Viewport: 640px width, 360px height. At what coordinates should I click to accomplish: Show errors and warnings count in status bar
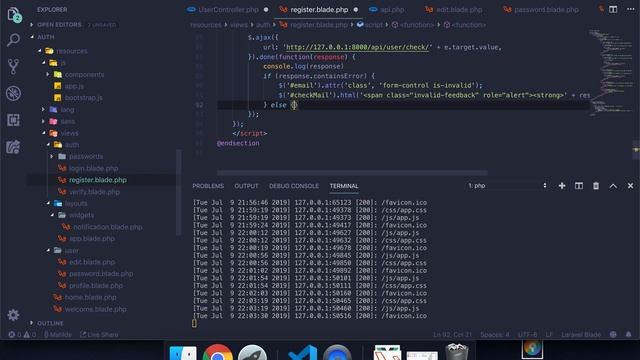[x=22, y=335]
